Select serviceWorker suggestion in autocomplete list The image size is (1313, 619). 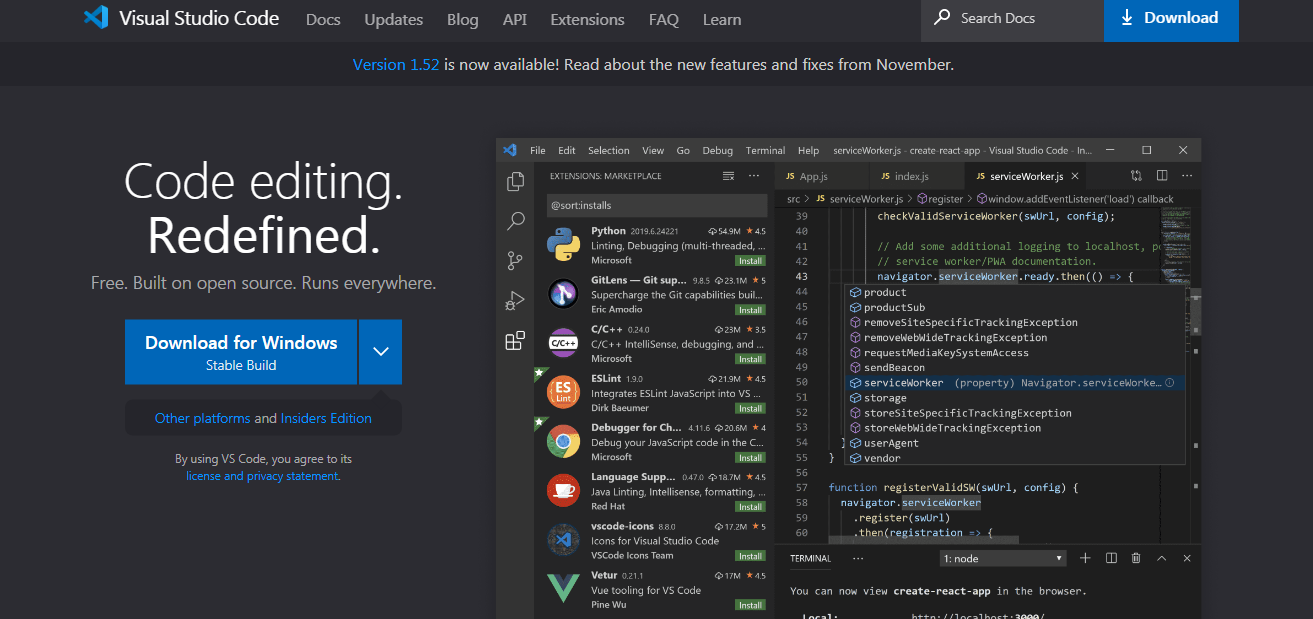coord(1014,383)
